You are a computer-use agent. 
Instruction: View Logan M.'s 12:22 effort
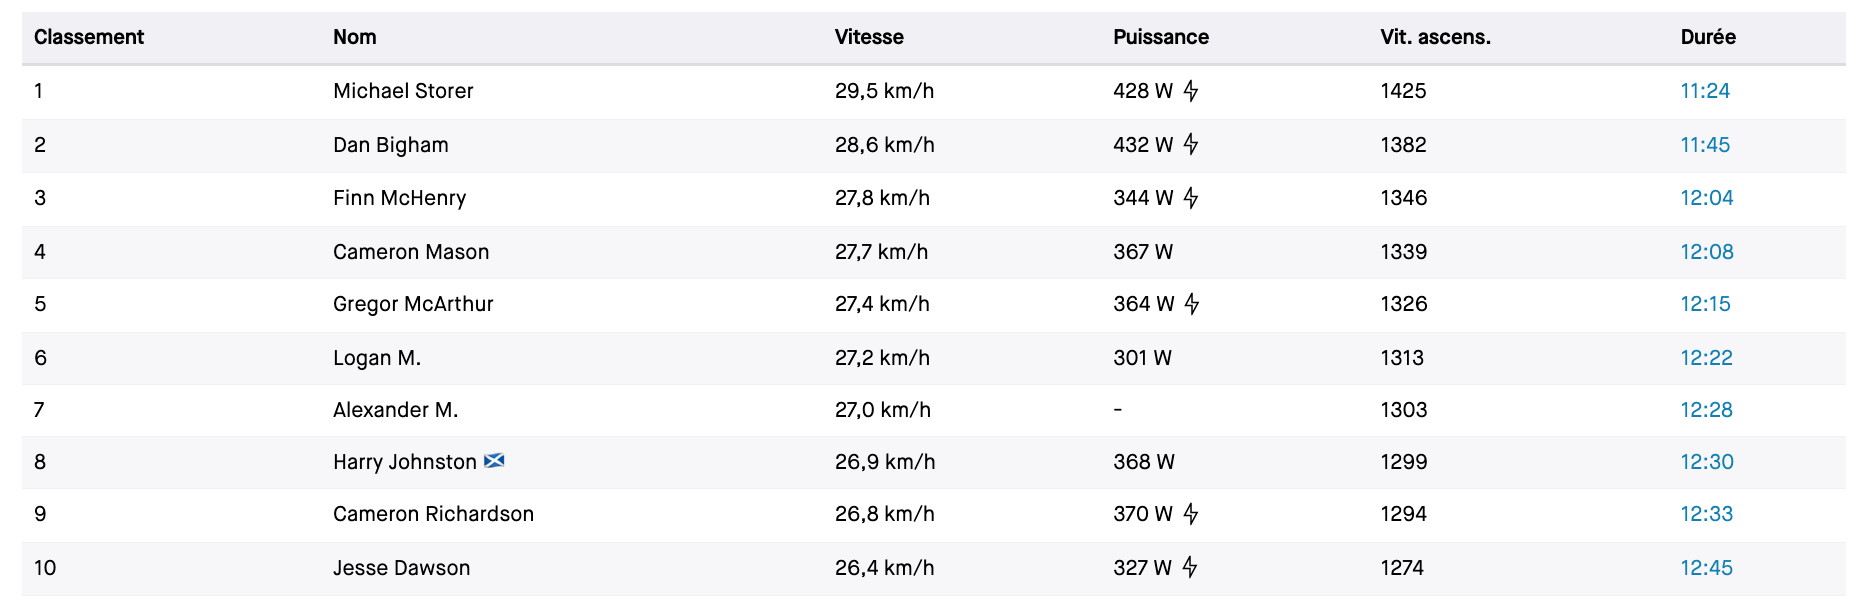tap(1706, 358)
